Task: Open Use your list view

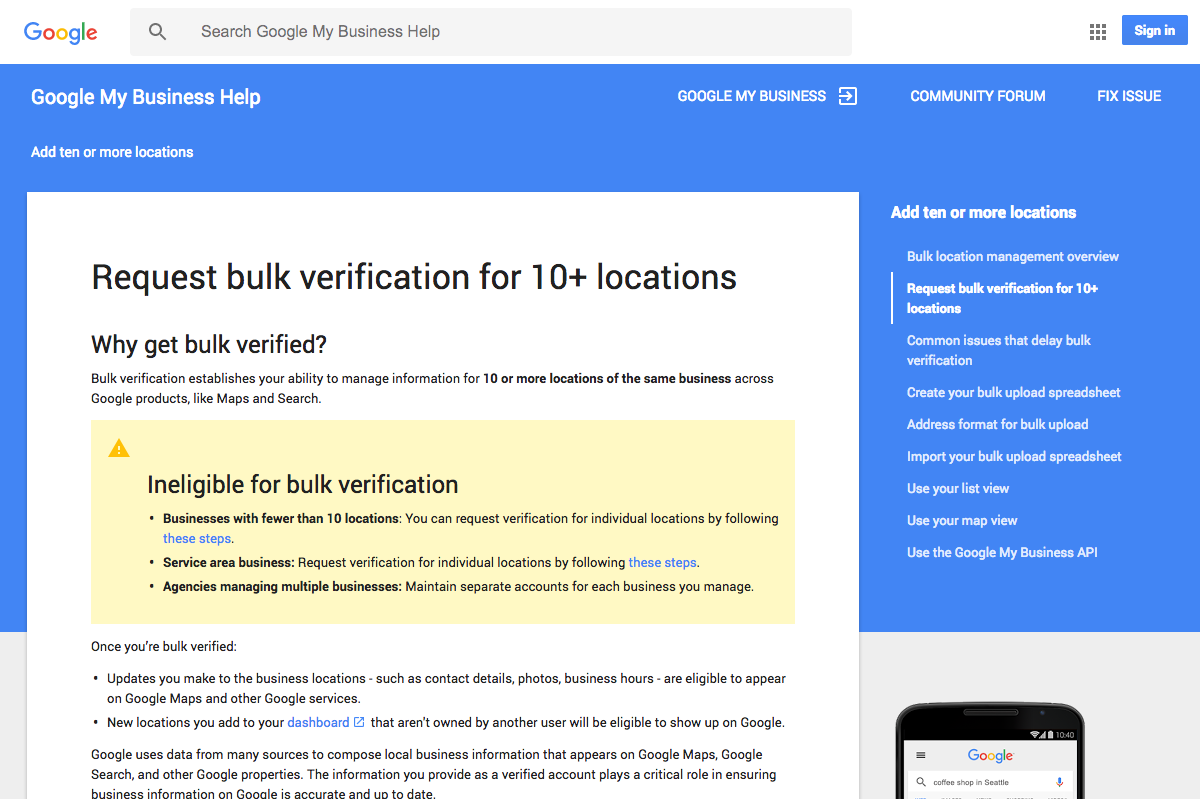Action: [x=958, y=488]
